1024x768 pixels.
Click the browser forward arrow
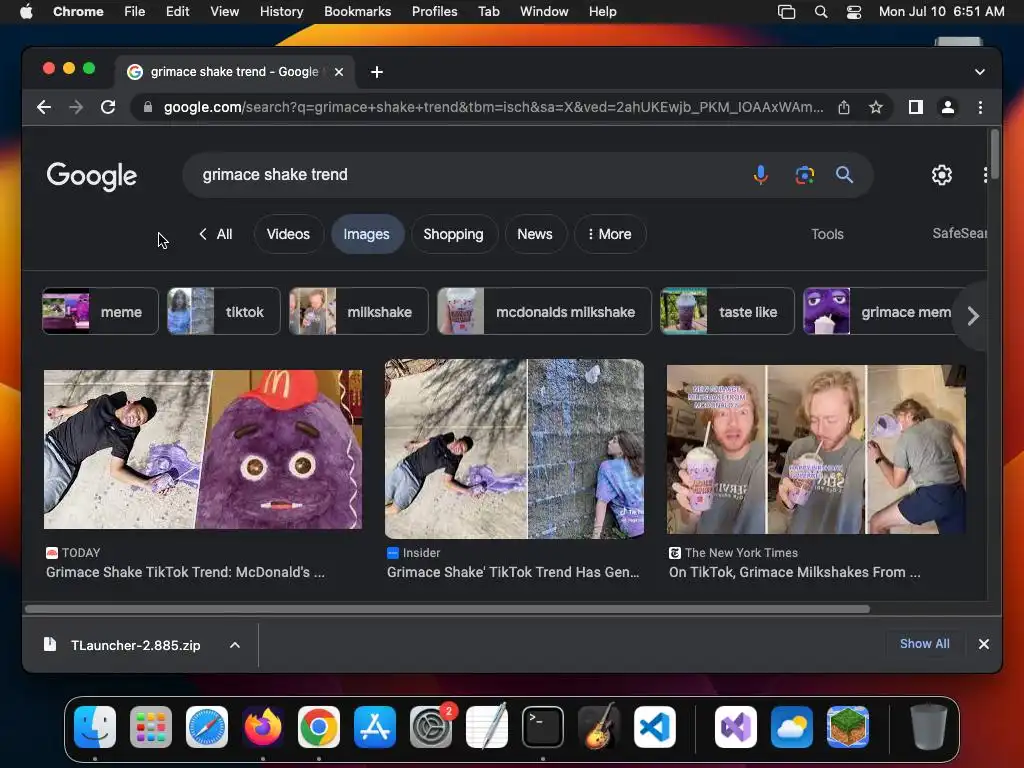pos(76,107)
